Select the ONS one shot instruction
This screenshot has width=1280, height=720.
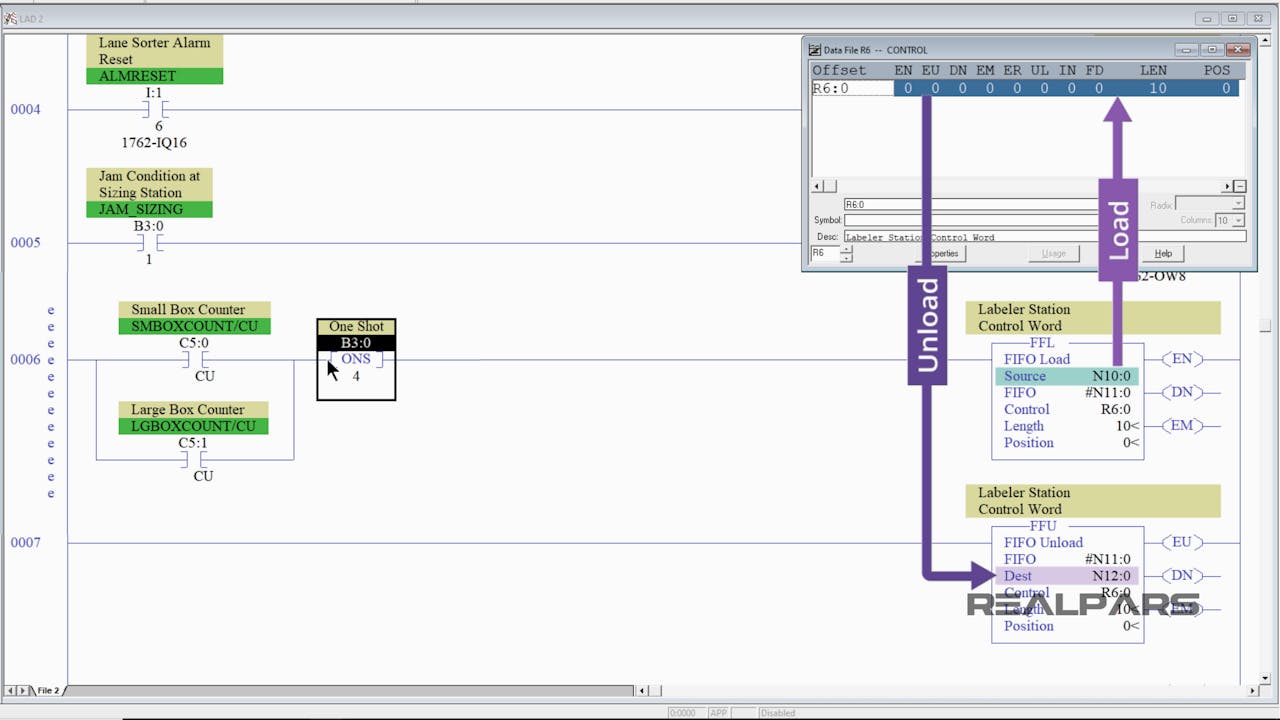tap(356, 360)
